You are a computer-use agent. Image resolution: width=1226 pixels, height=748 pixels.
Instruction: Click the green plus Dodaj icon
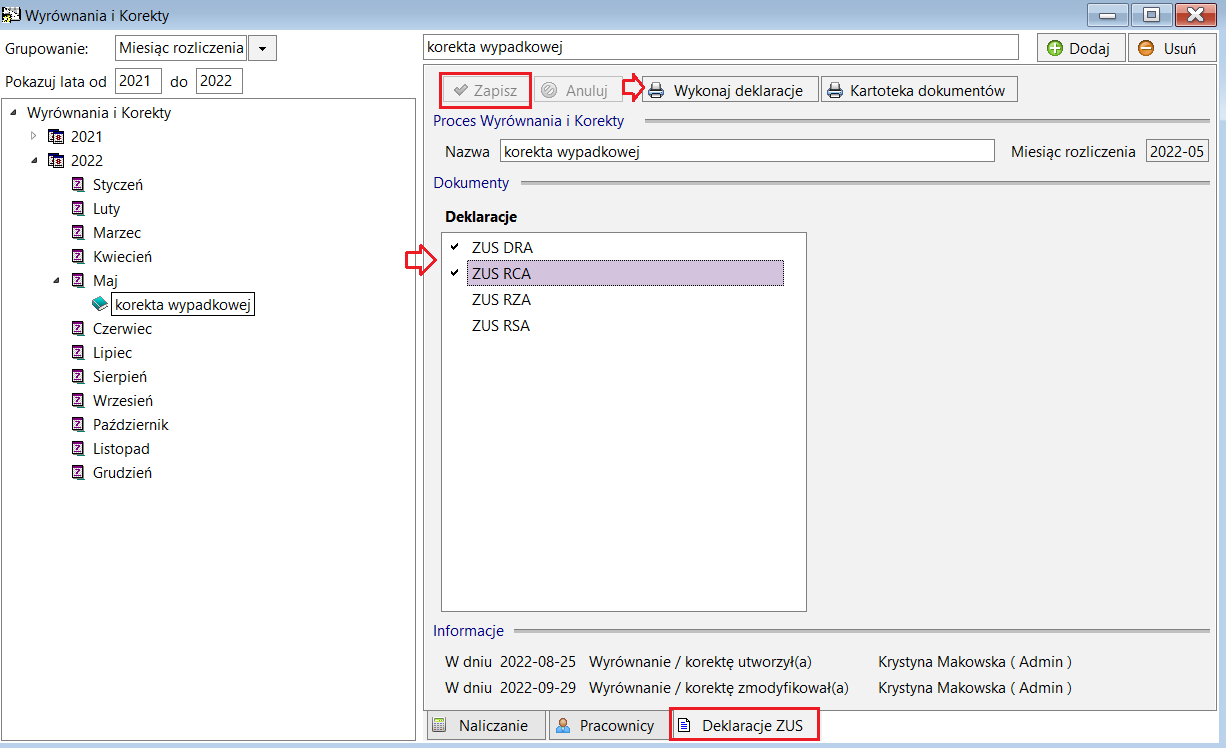coord(1055,48)
